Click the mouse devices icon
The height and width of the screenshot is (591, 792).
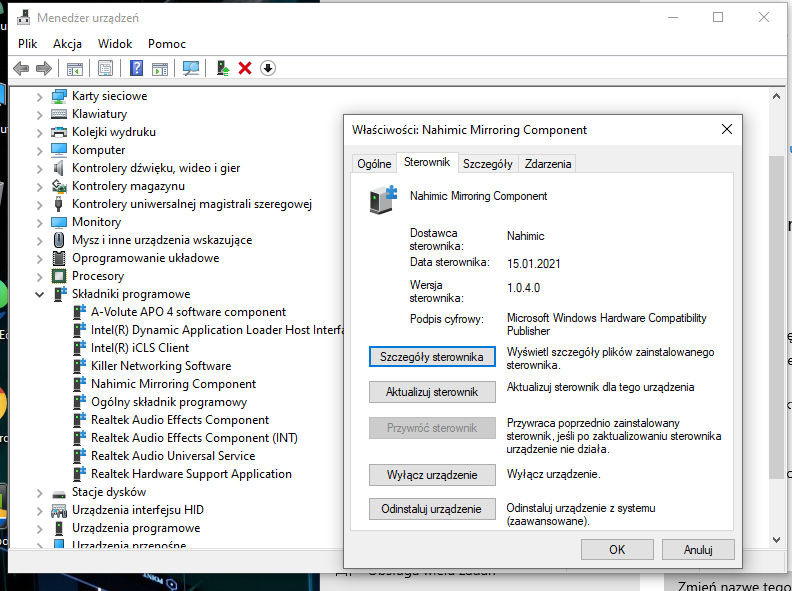[59, 240]
